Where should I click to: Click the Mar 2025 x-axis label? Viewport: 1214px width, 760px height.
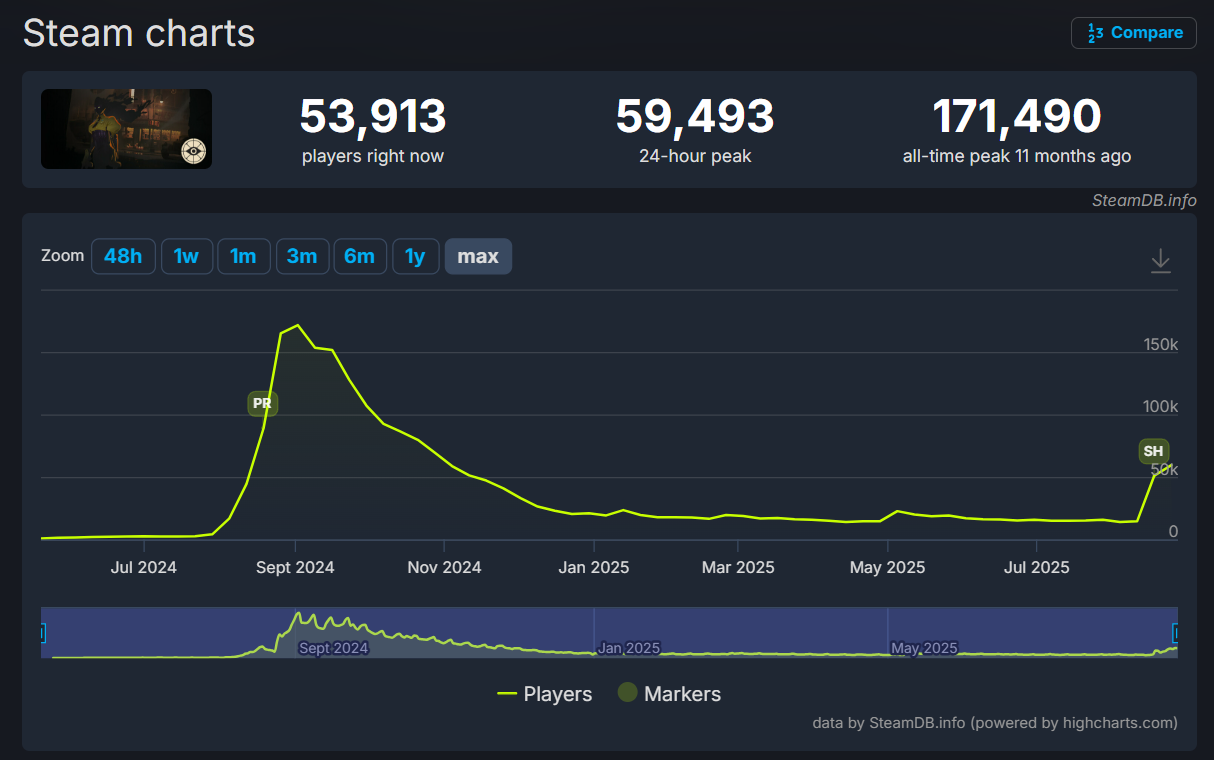click(738, 567)
